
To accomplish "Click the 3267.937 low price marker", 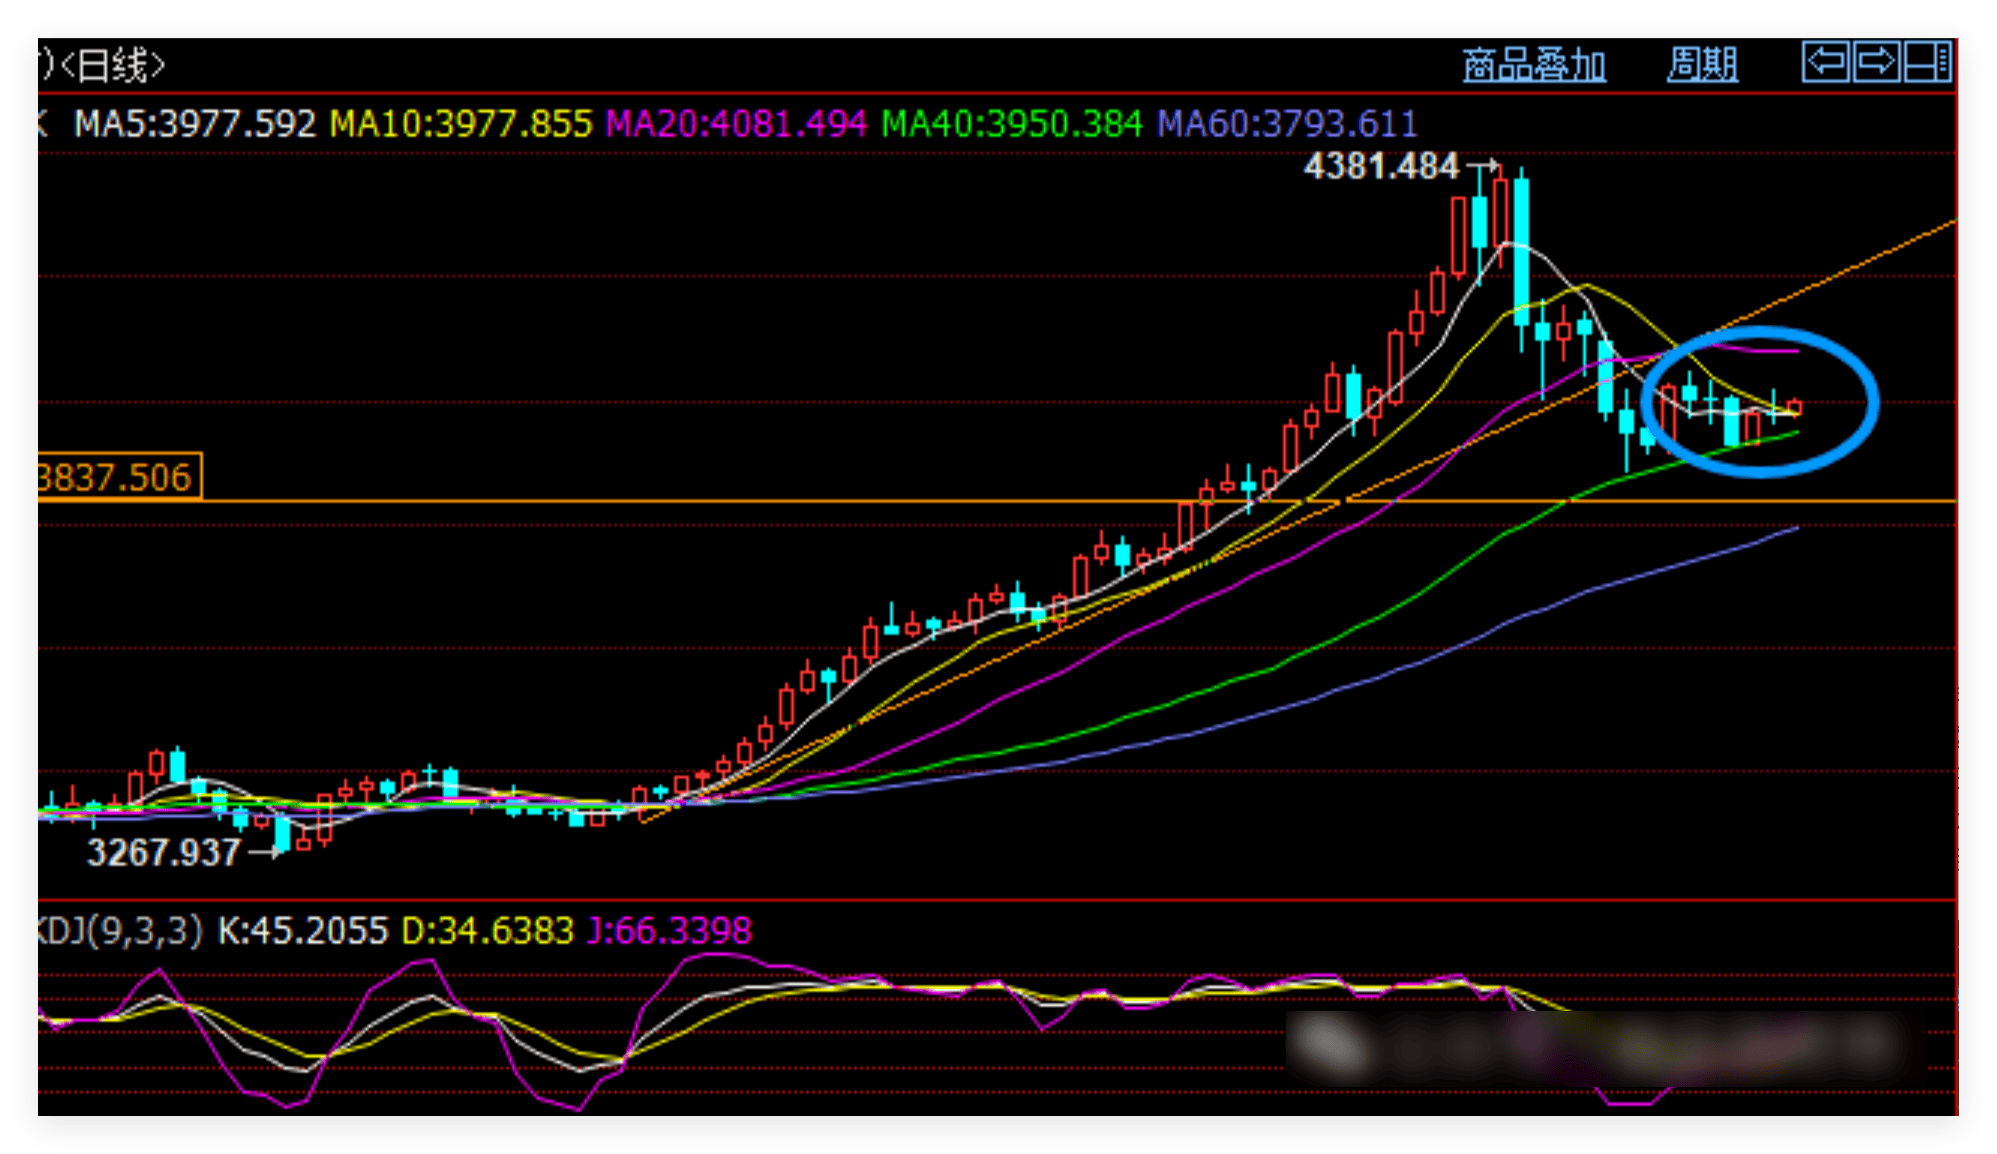I will pos(163,853).
